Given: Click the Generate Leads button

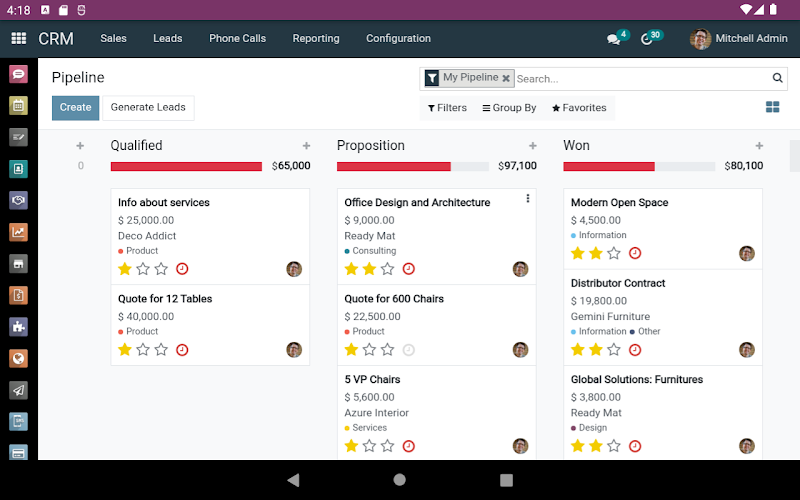Looking at the screenshot, I should coord(148,108).
